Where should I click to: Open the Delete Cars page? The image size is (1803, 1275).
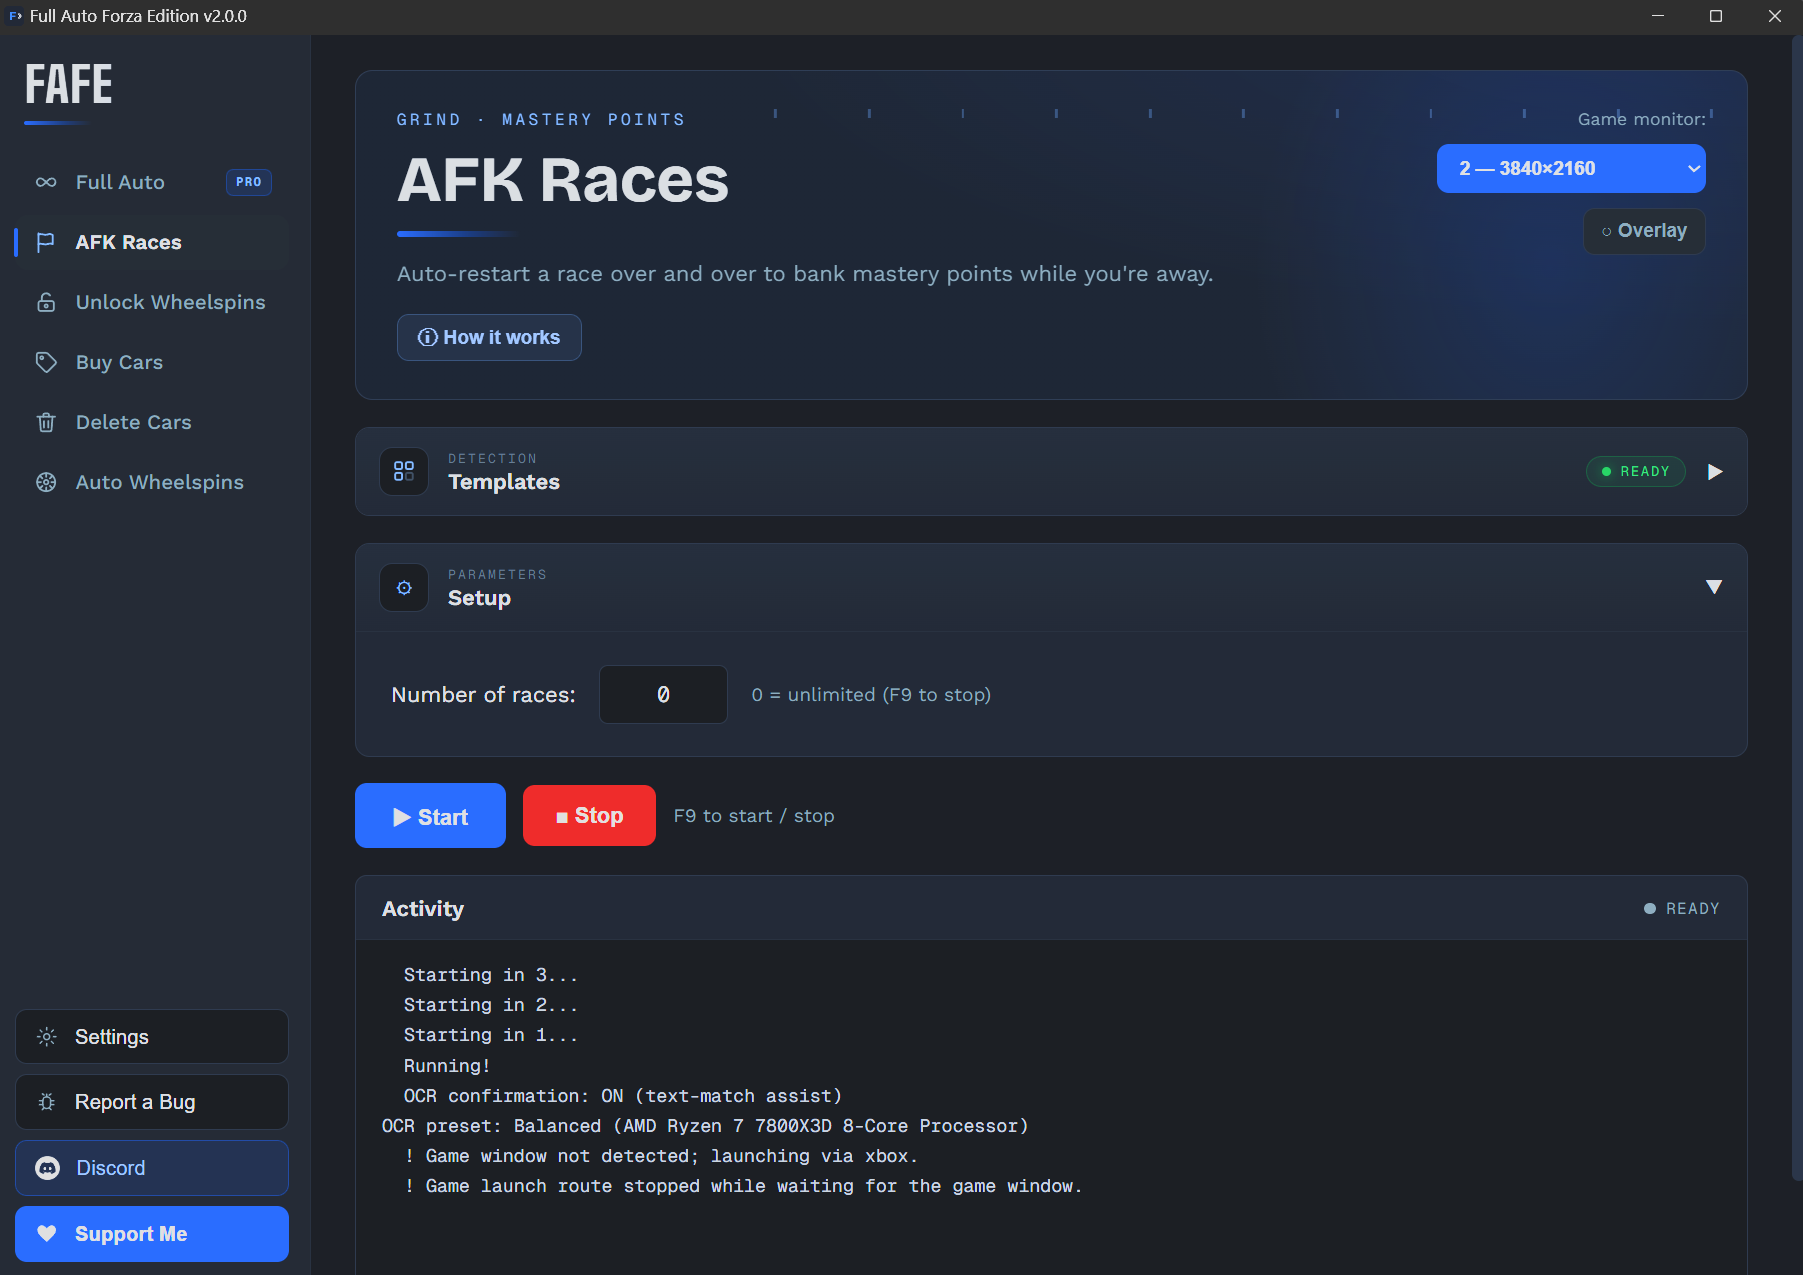[152, 422]
